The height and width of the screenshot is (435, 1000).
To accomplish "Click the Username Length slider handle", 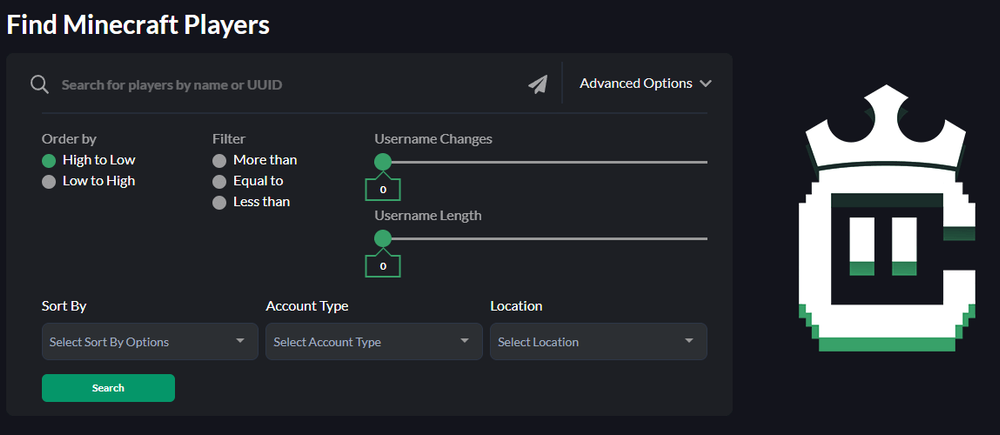I will (x=383, y=239).
